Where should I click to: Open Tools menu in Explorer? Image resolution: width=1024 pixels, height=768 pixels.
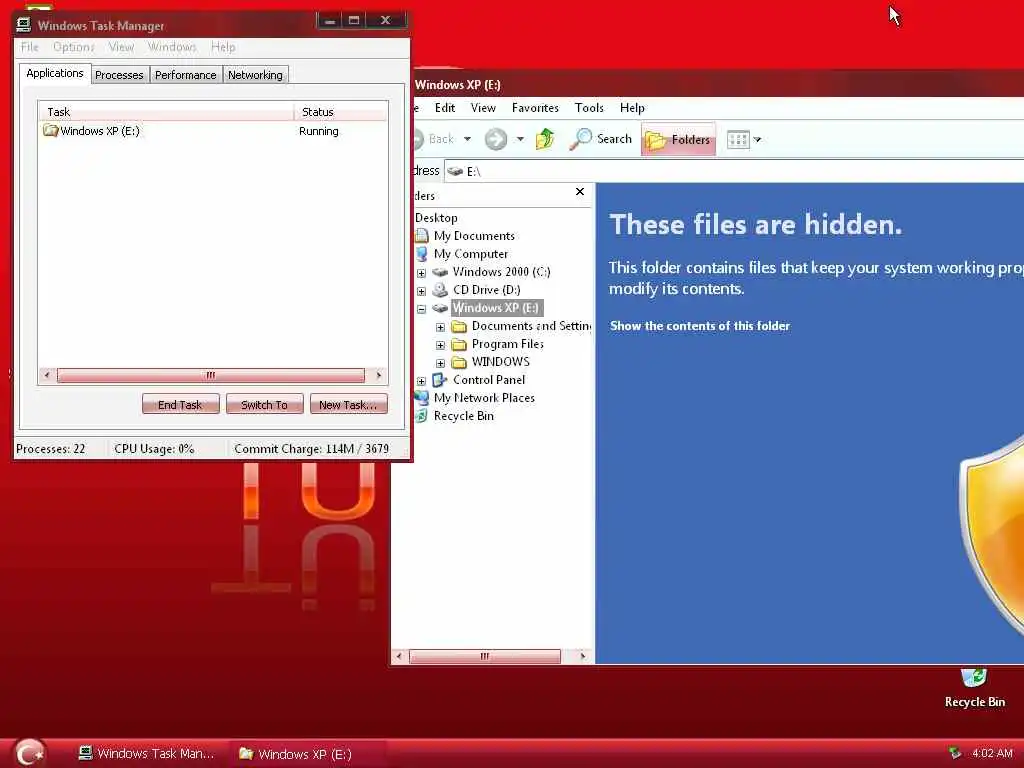(x=589, y=108)
